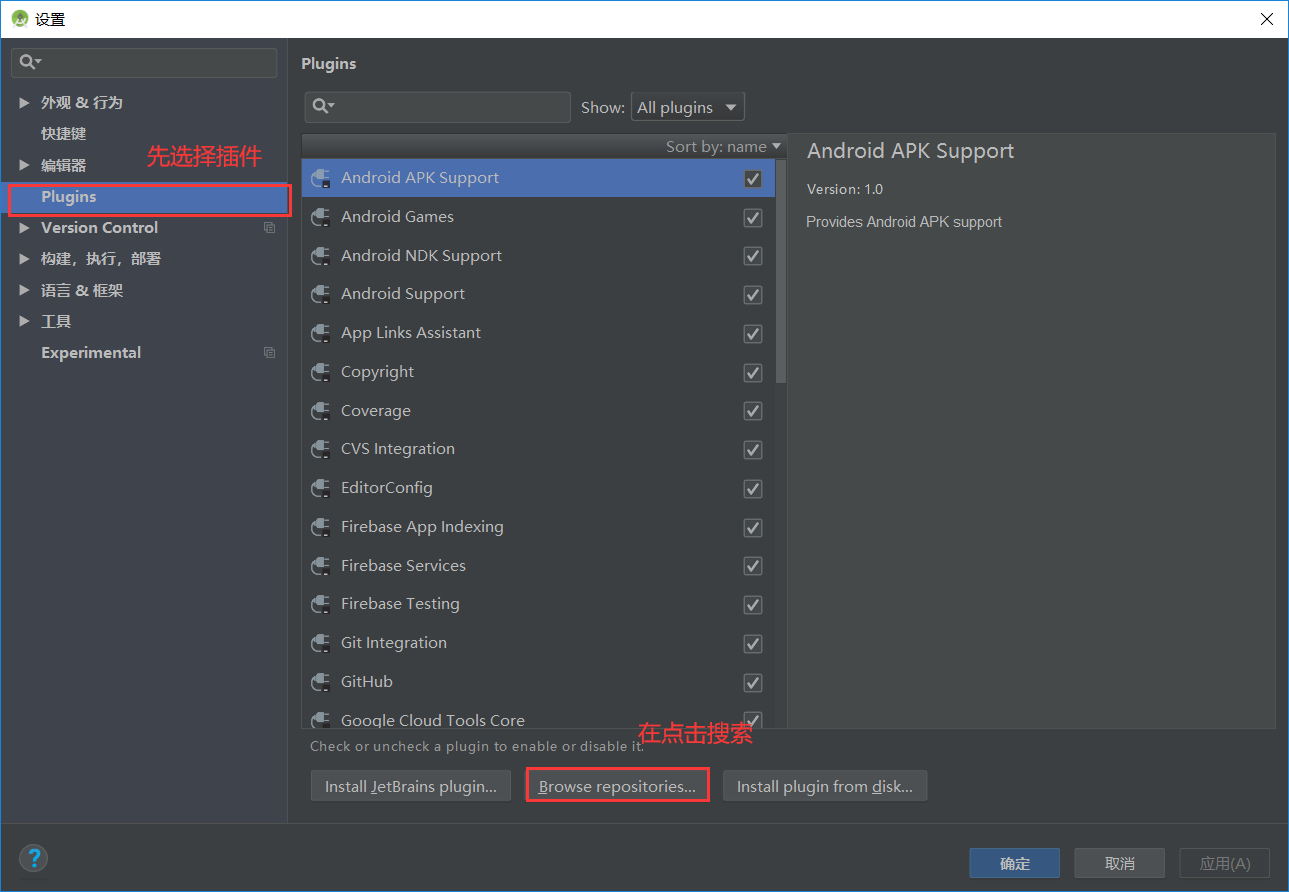Select the Android Games plugin name
Screen dimensions: 1289x892
397,217
